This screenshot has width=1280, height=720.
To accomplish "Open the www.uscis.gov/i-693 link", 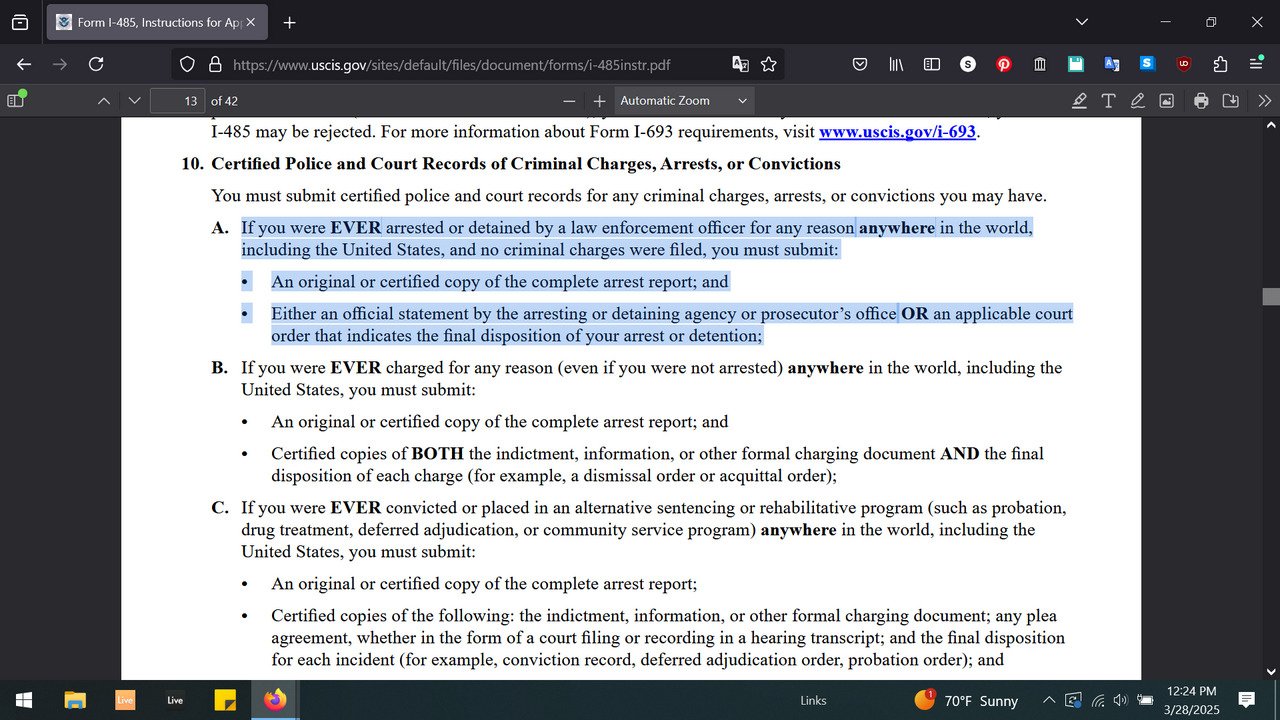I will (897, 131).
